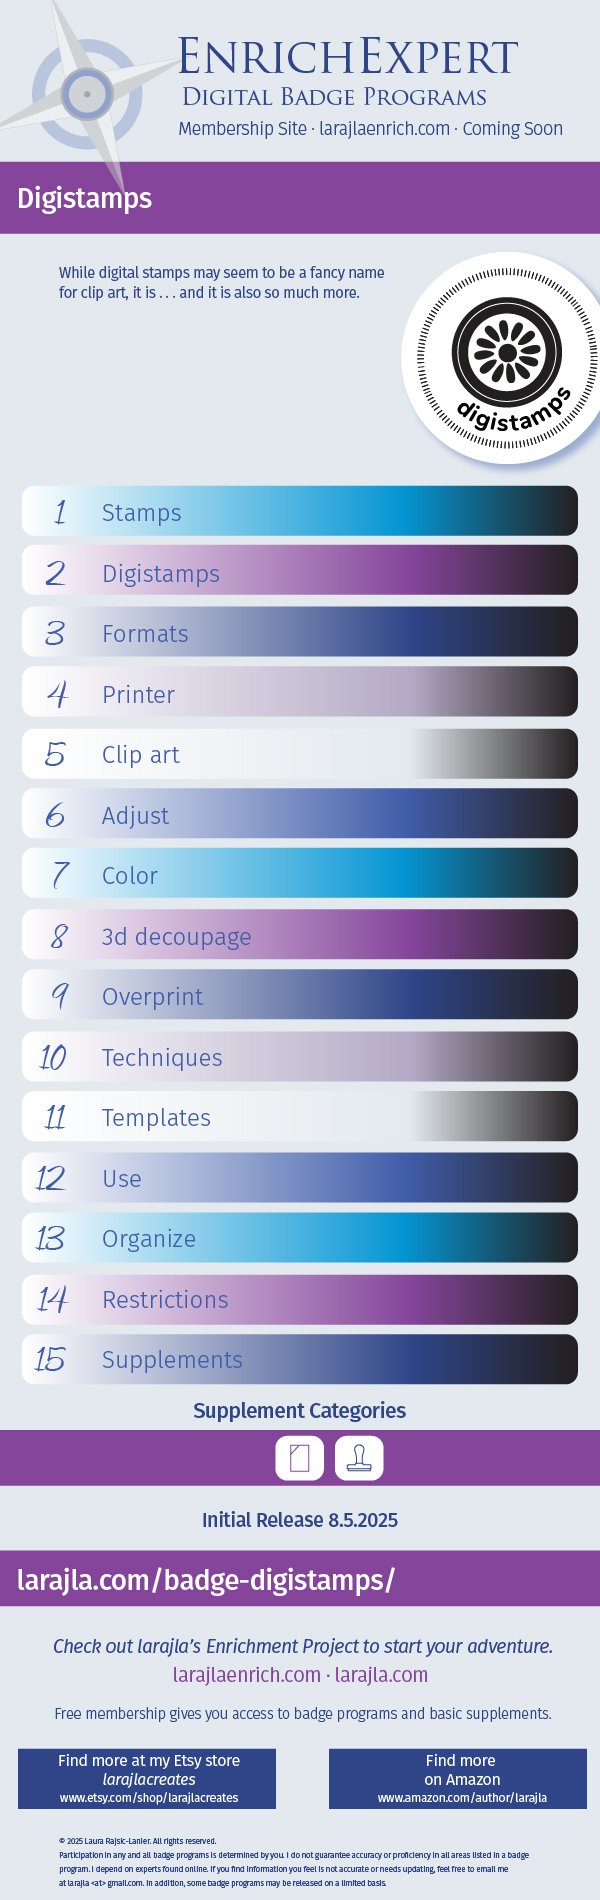The image size is (600, 1900).
Task: Select step 15 Supplements bar
Action: tap(299, 1359)
